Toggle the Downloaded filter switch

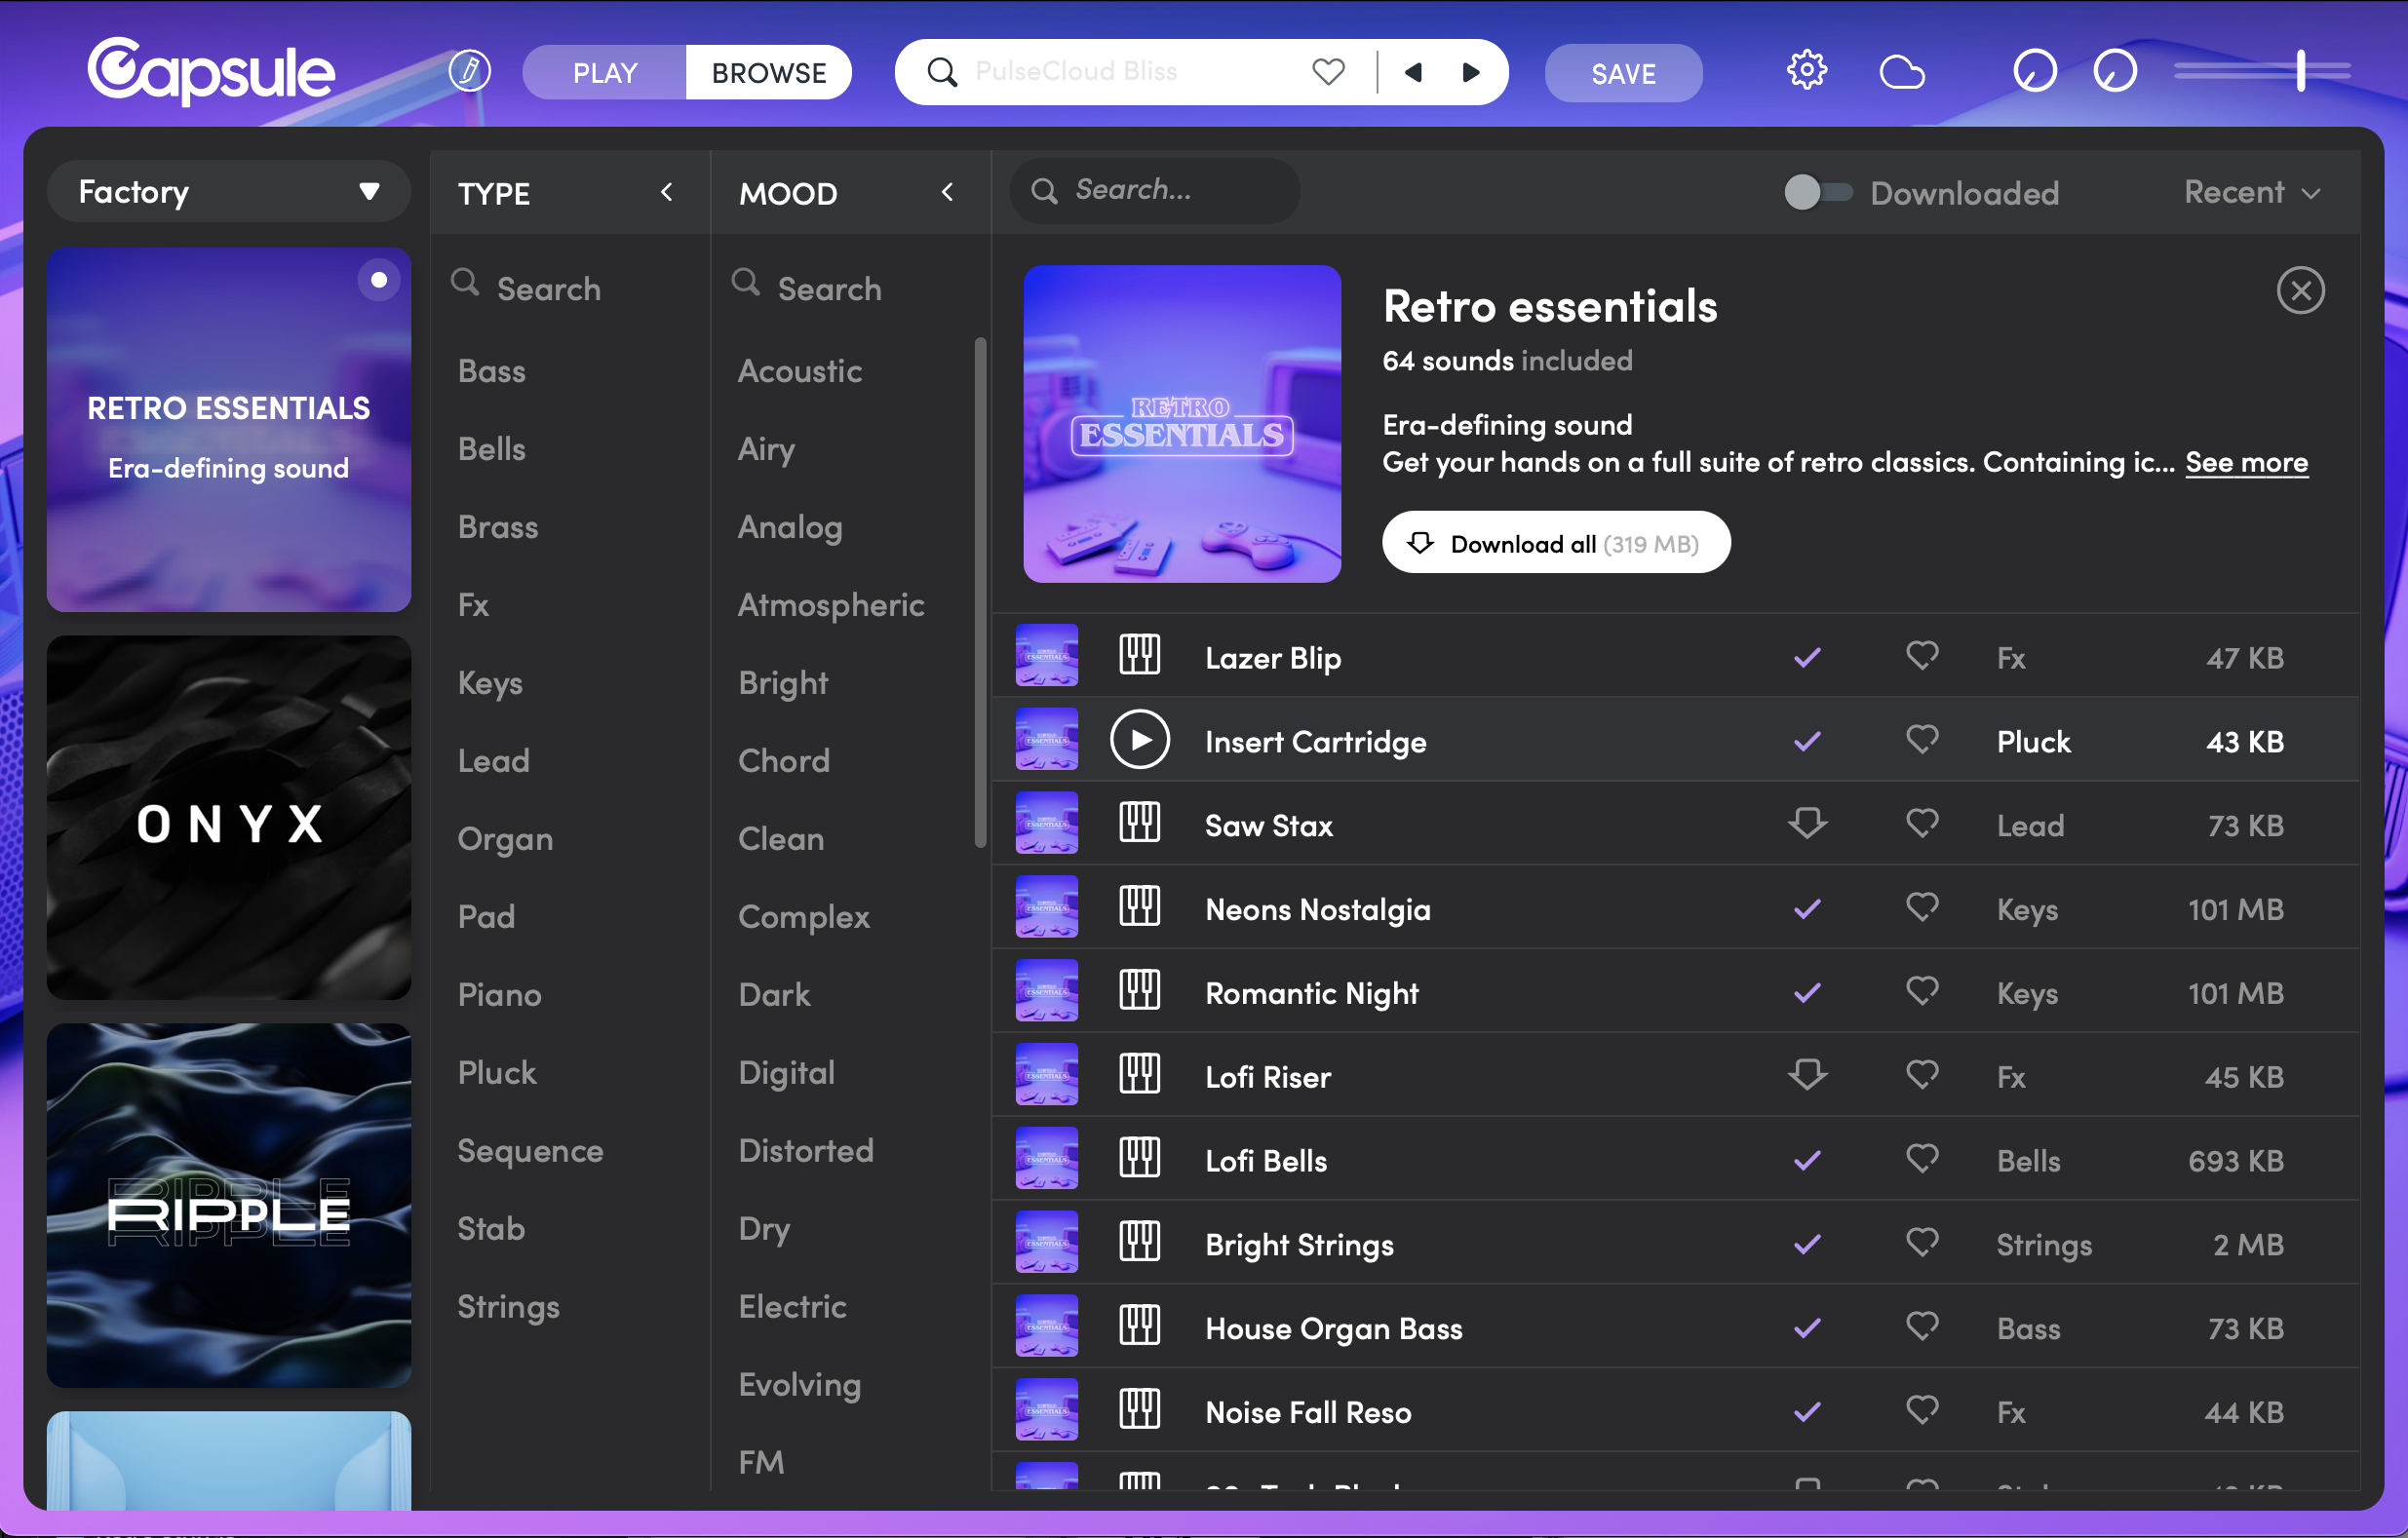click(1817, 192)
